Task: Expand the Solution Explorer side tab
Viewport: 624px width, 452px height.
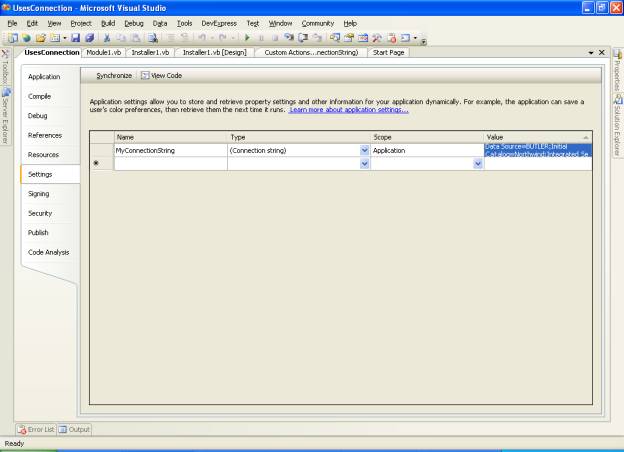Action: (x=618, y=126)
